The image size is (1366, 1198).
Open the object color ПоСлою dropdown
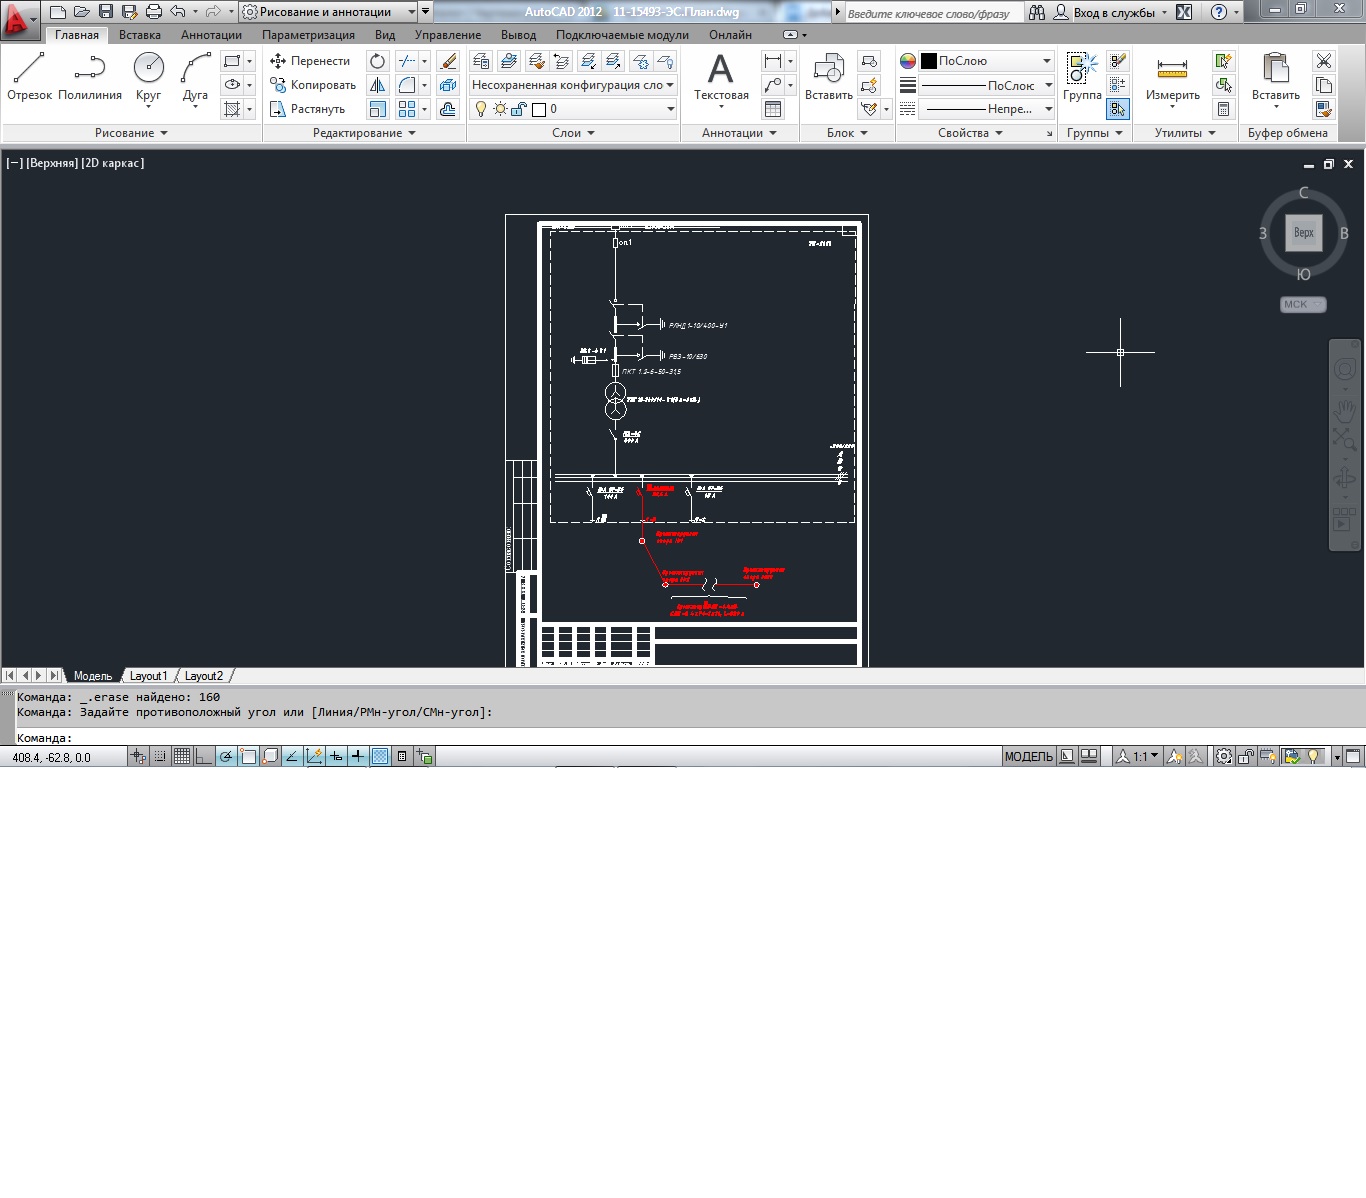tap(986, 61)
